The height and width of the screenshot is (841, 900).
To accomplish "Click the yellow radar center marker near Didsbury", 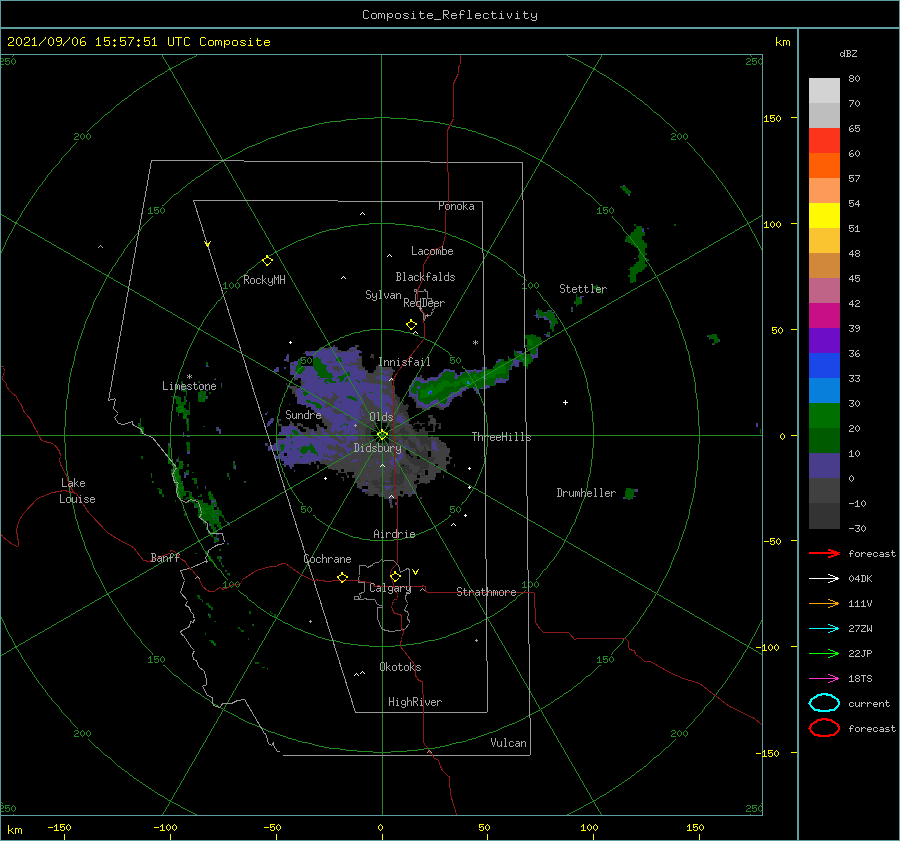I will pos(382,435).
